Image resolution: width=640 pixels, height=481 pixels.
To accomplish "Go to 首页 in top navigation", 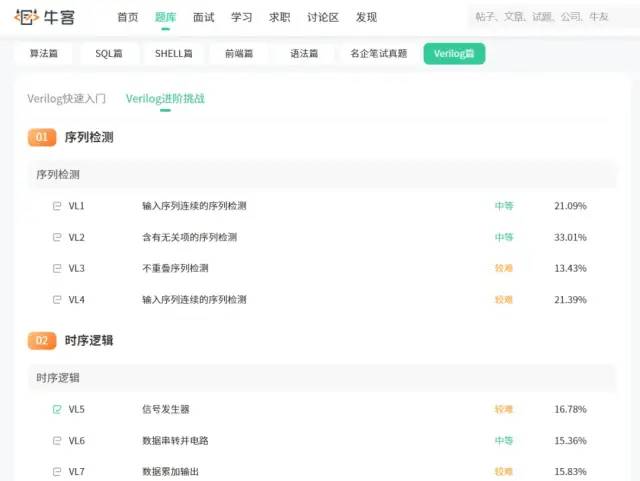I will (128, 17).
